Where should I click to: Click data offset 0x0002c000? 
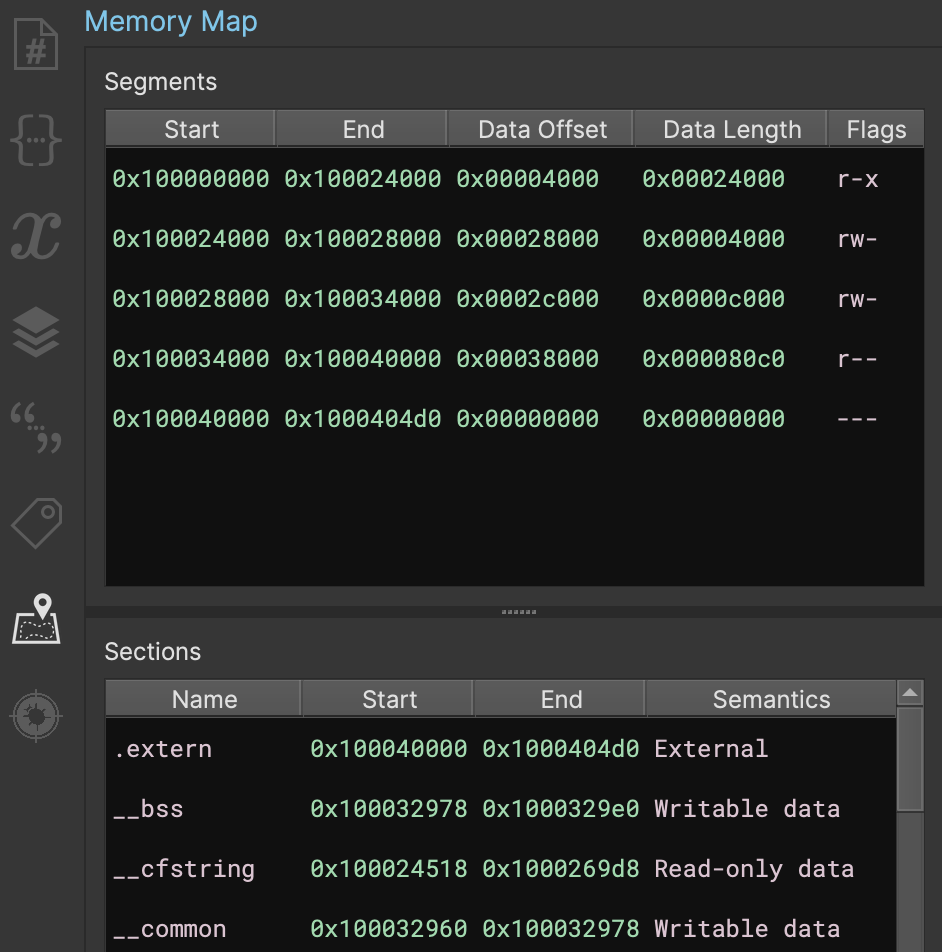527,299
